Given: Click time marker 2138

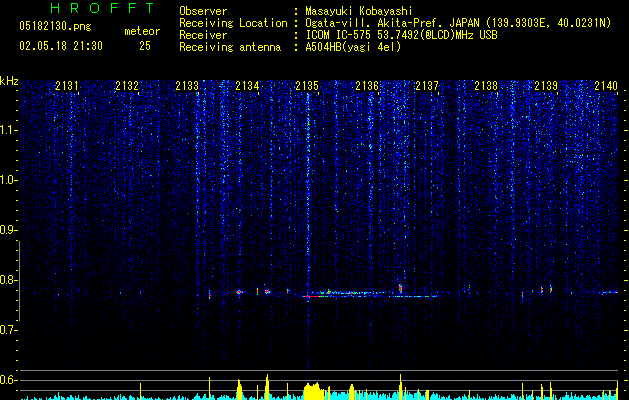Looking at the screenshot, I should pos(486,86).
